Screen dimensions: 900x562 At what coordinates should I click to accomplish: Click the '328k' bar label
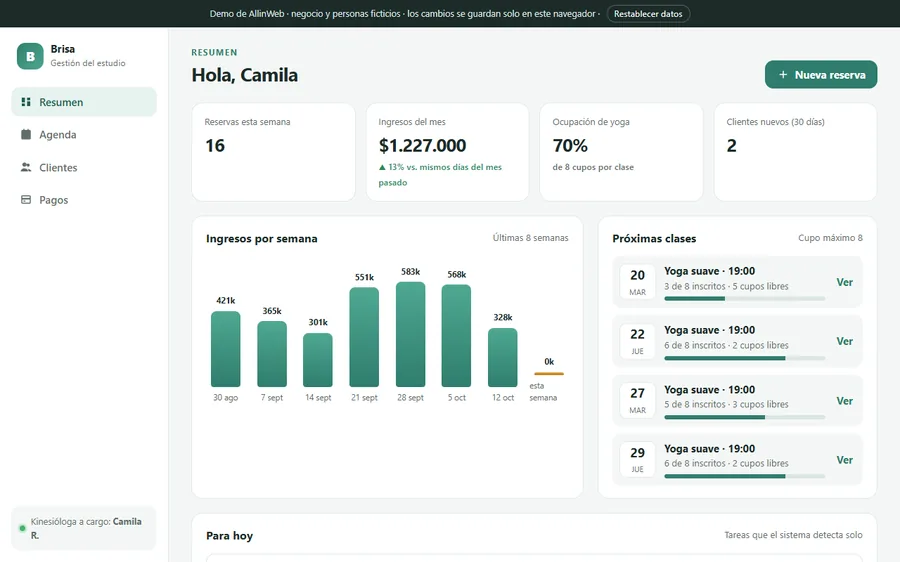tap(503, 317)
